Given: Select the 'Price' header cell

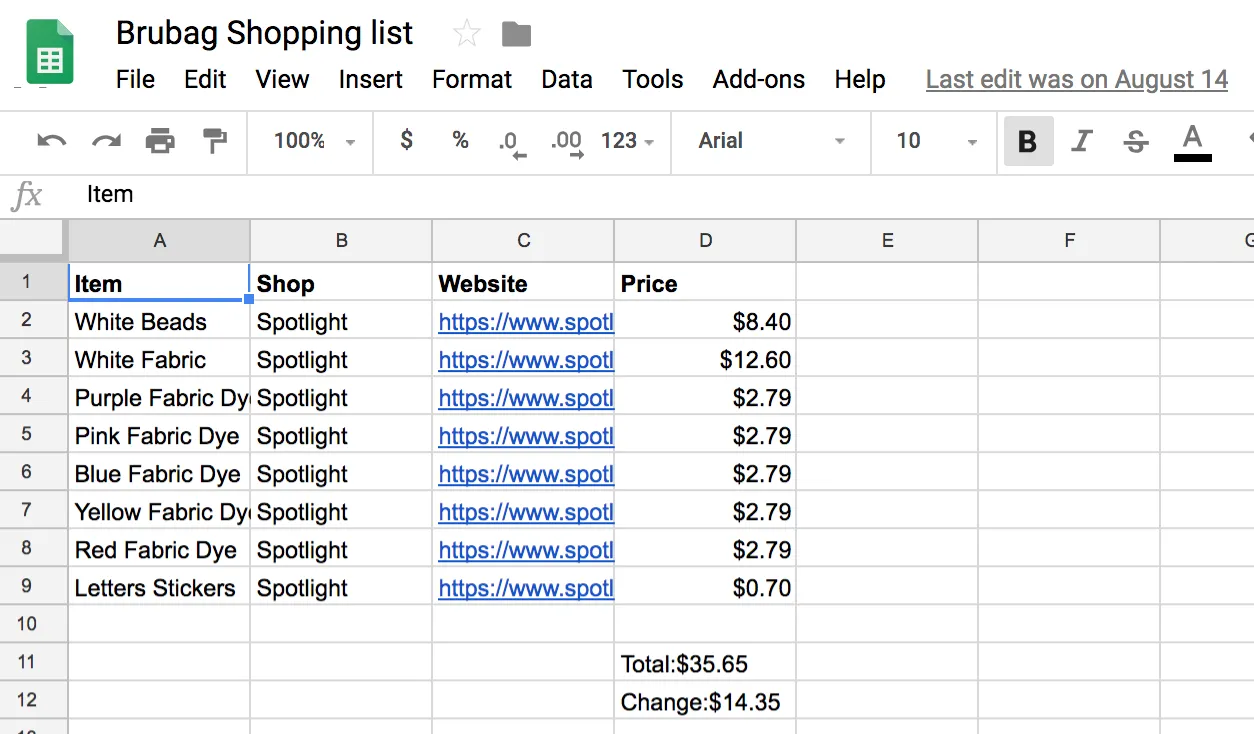Looking at the screenshot, I should click(x=705, y=283).
